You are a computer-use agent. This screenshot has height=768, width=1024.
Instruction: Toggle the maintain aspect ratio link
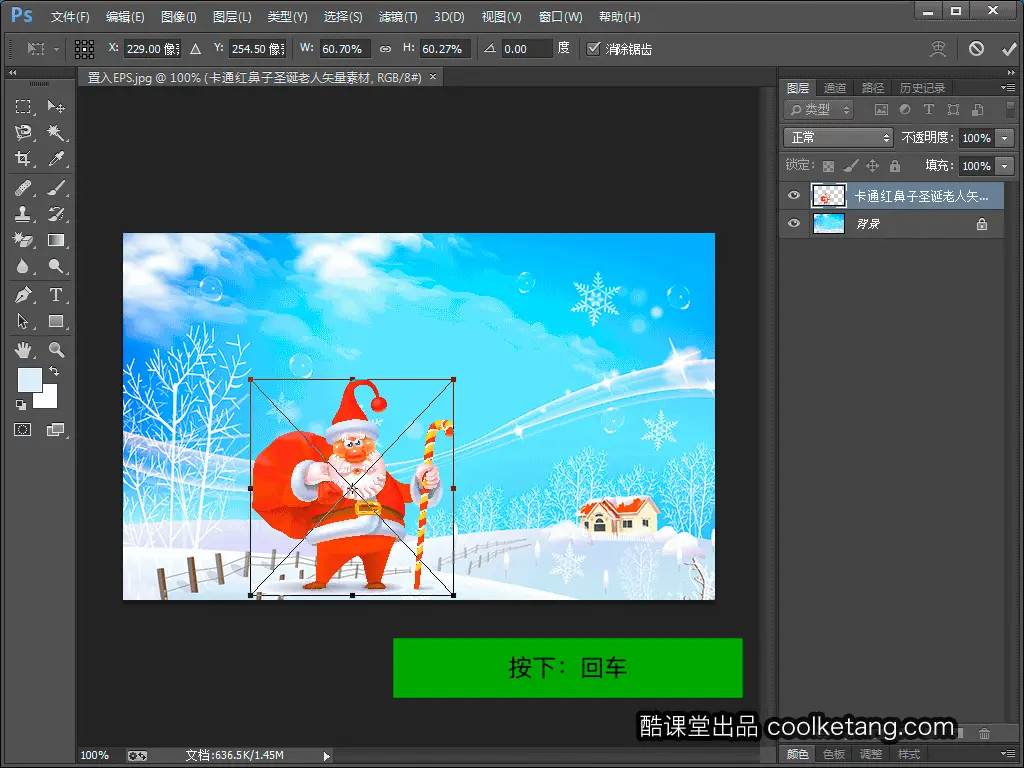tap(385, 49)
